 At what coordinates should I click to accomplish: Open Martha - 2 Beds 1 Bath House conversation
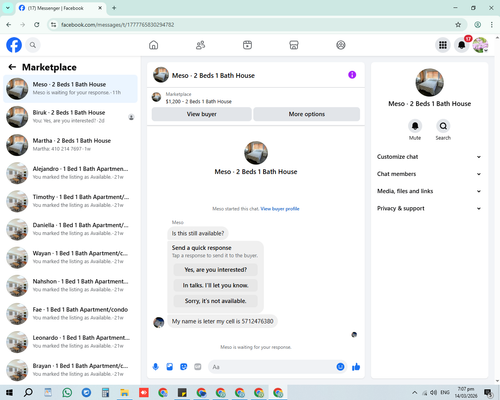click(x=70, y=145)
